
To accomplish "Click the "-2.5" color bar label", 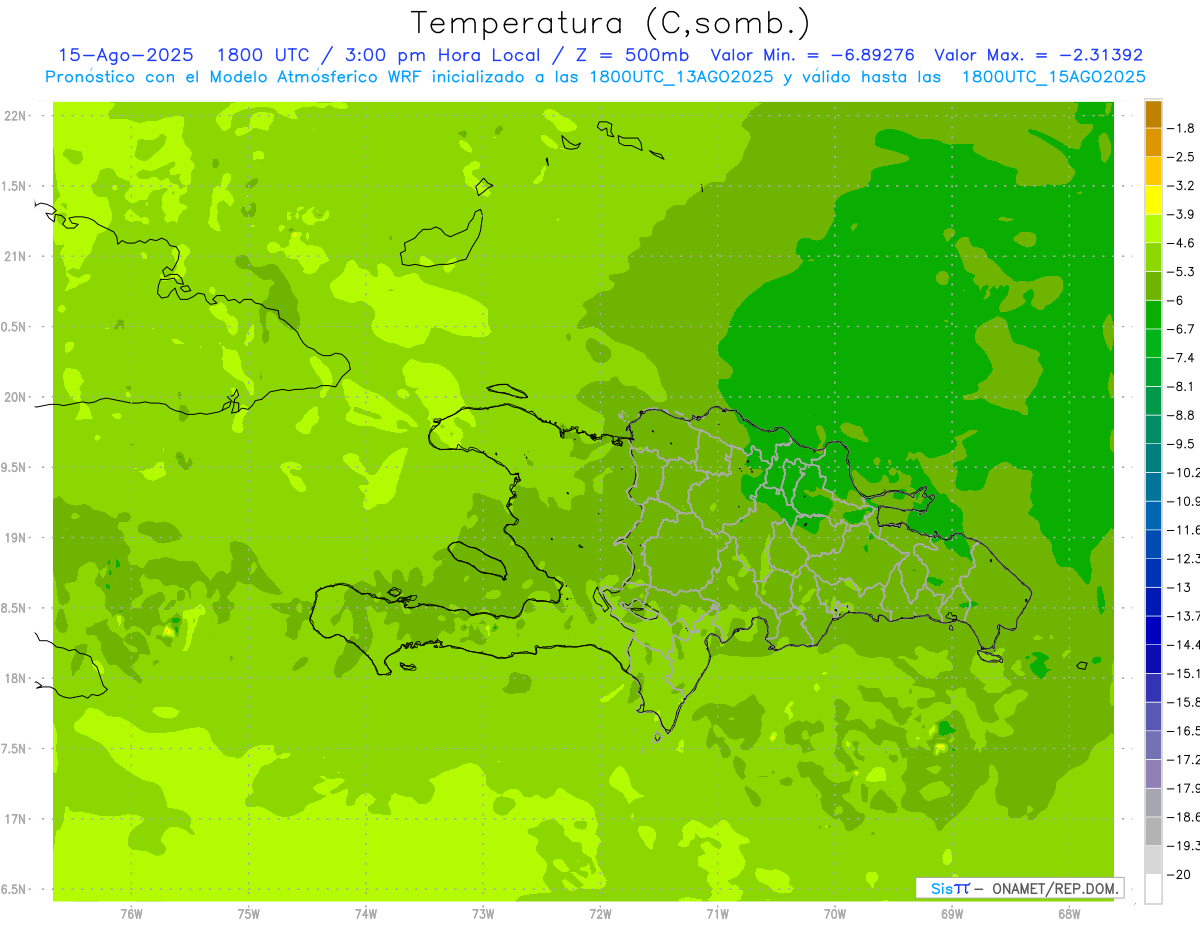I will coord(1182,157).
